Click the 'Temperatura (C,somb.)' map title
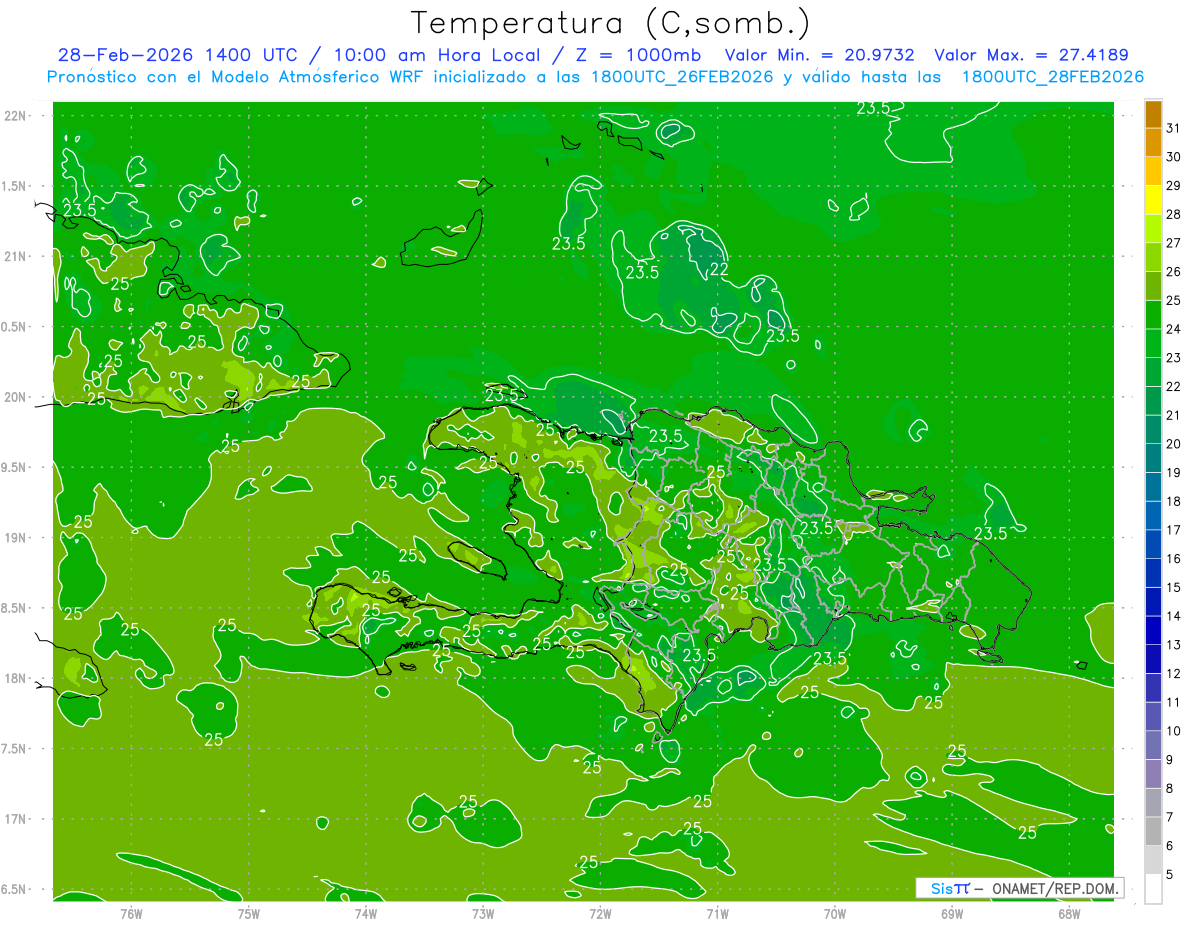Viewport: 1200px width, 927px height. point(611,23)
